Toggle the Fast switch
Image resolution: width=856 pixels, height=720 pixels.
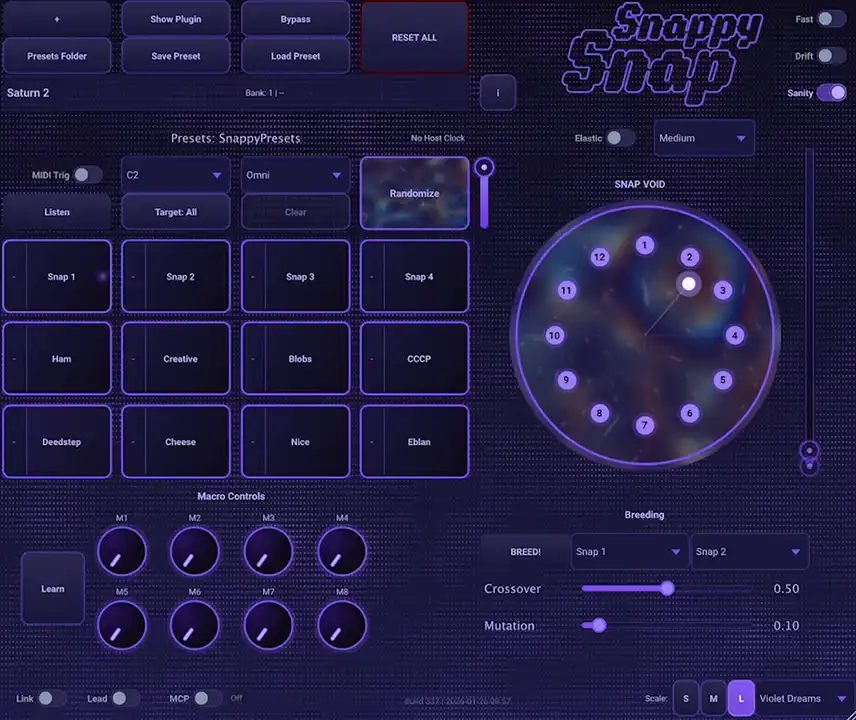click(x=830, y=19)
